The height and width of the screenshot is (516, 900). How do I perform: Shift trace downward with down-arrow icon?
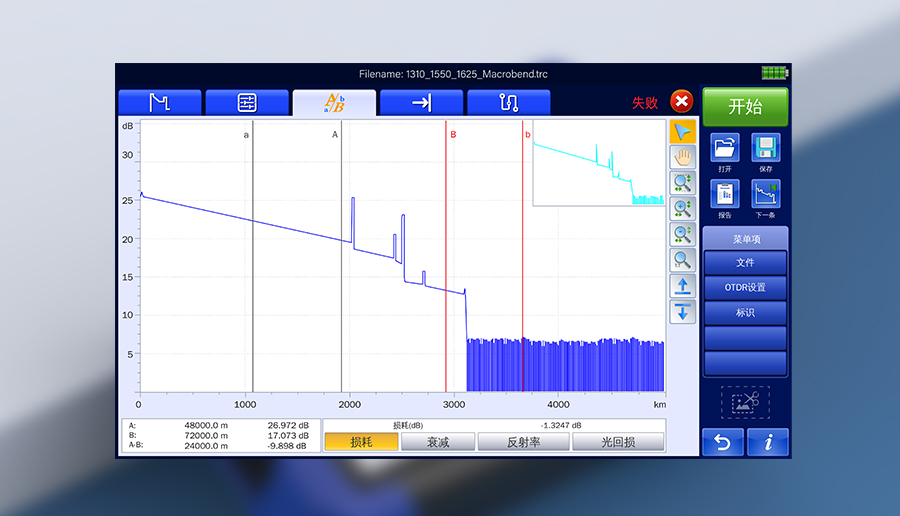[x=682, y=311]
